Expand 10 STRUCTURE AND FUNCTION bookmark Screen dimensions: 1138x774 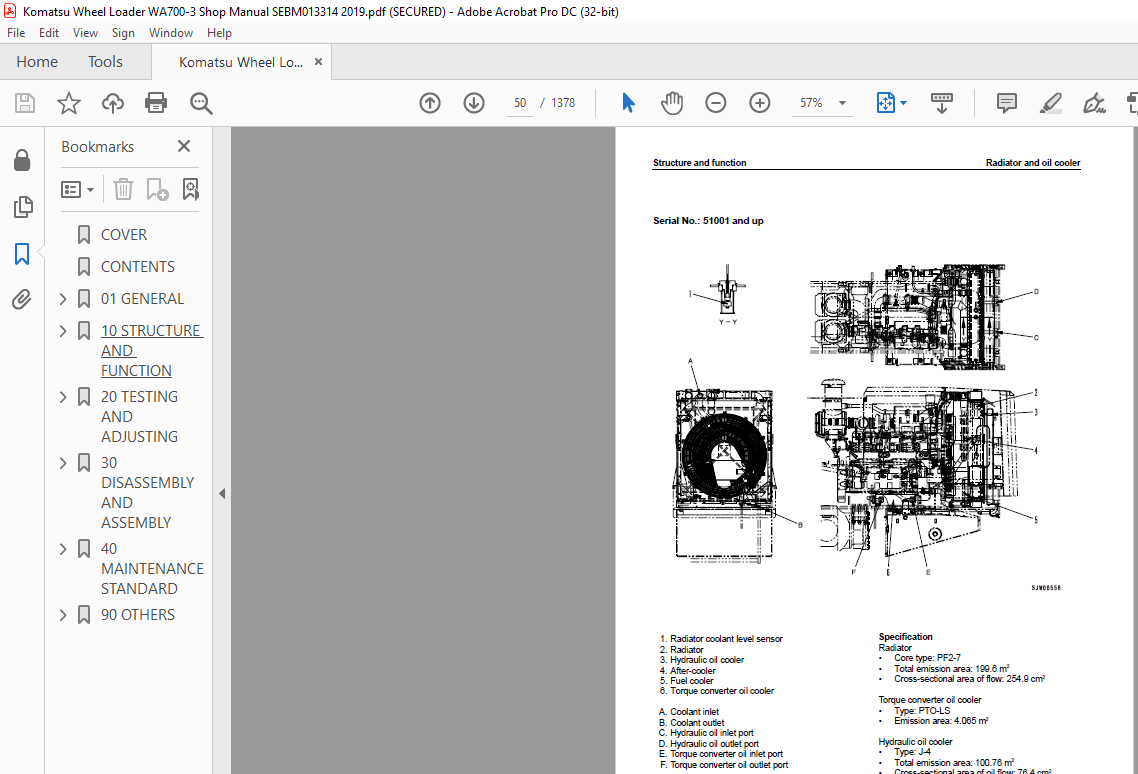(63, 331)
